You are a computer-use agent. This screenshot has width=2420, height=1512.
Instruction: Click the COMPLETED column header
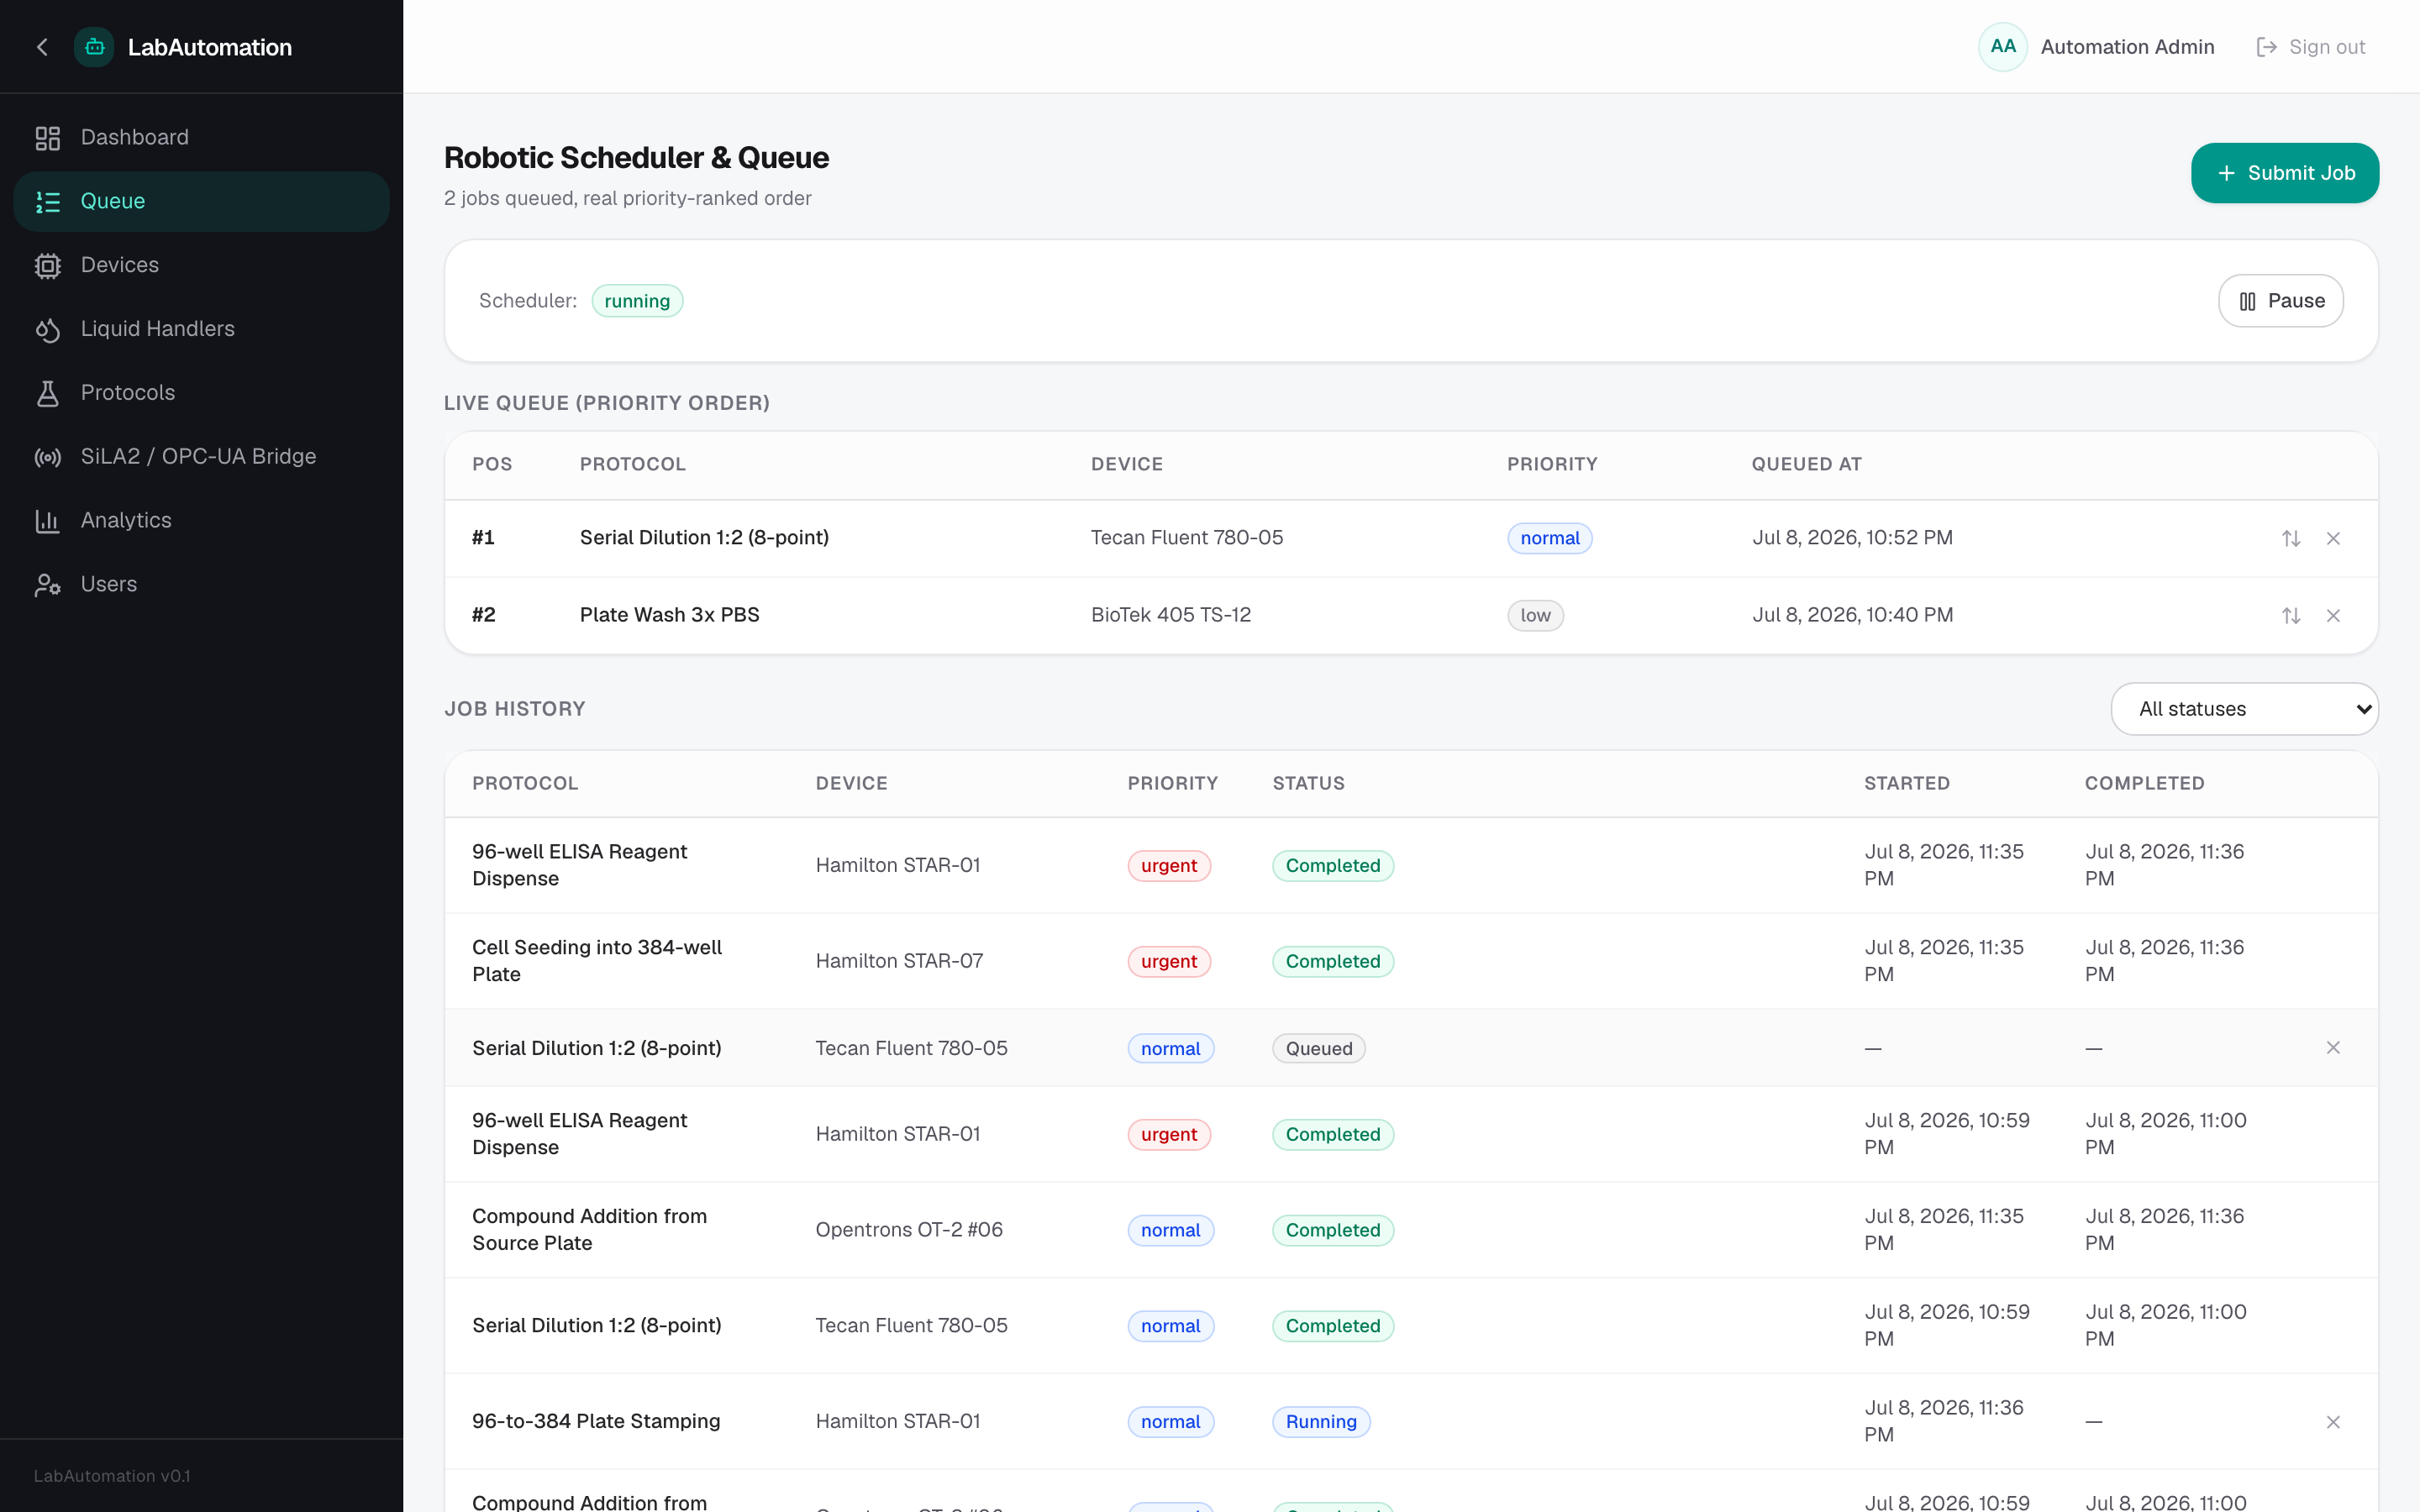pos(2144,784)
